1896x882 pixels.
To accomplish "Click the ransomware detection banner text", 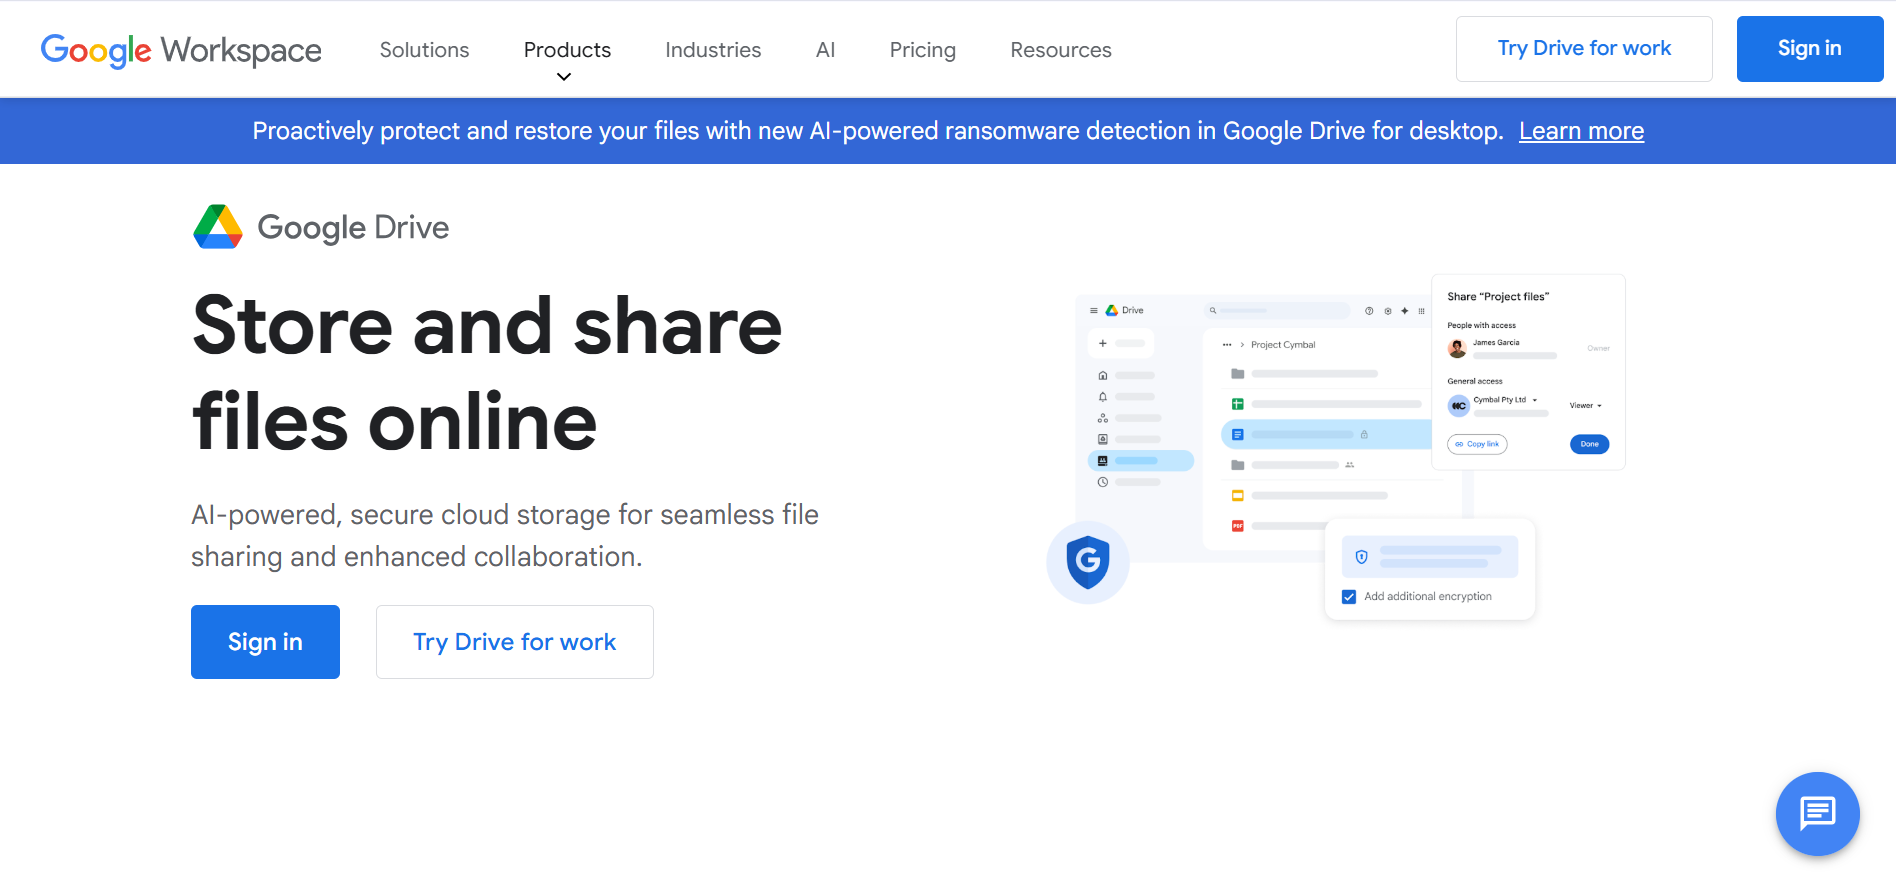I will click(x=877, y=131).
